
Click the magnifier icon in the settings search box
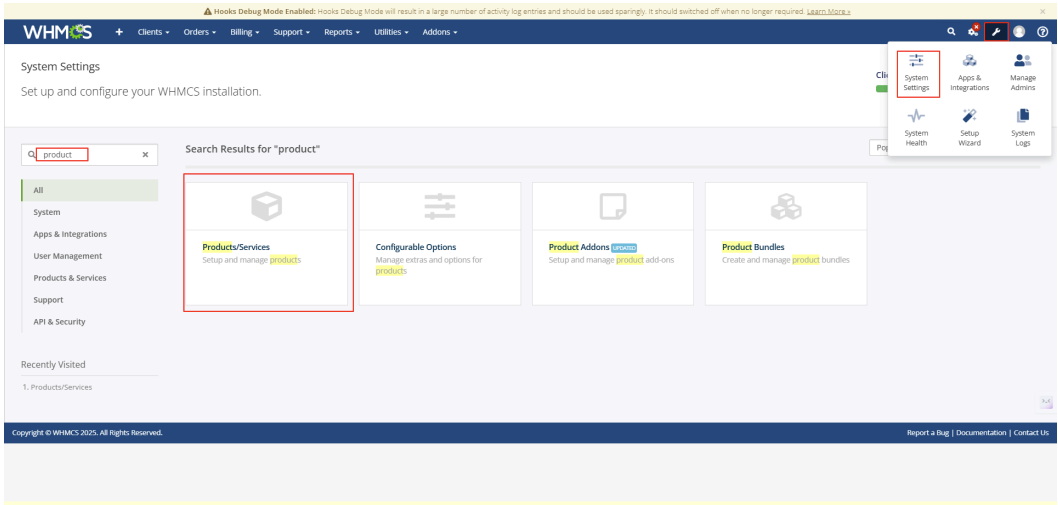pos(32,155)
